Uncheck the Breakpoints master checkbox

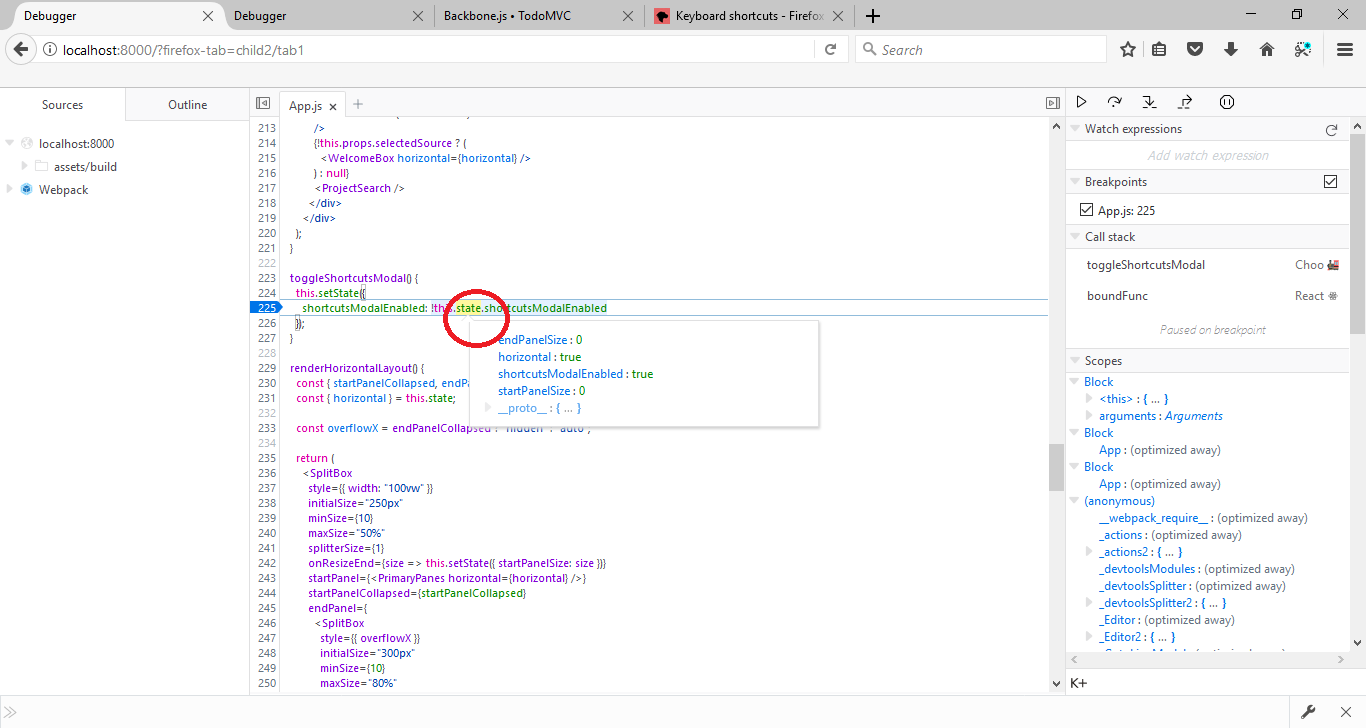pos(1330,181)
